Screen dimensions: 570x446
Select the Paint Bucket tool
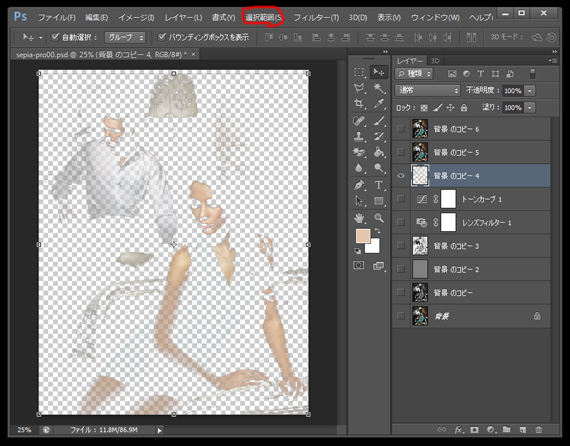click(x=379, y=152)
